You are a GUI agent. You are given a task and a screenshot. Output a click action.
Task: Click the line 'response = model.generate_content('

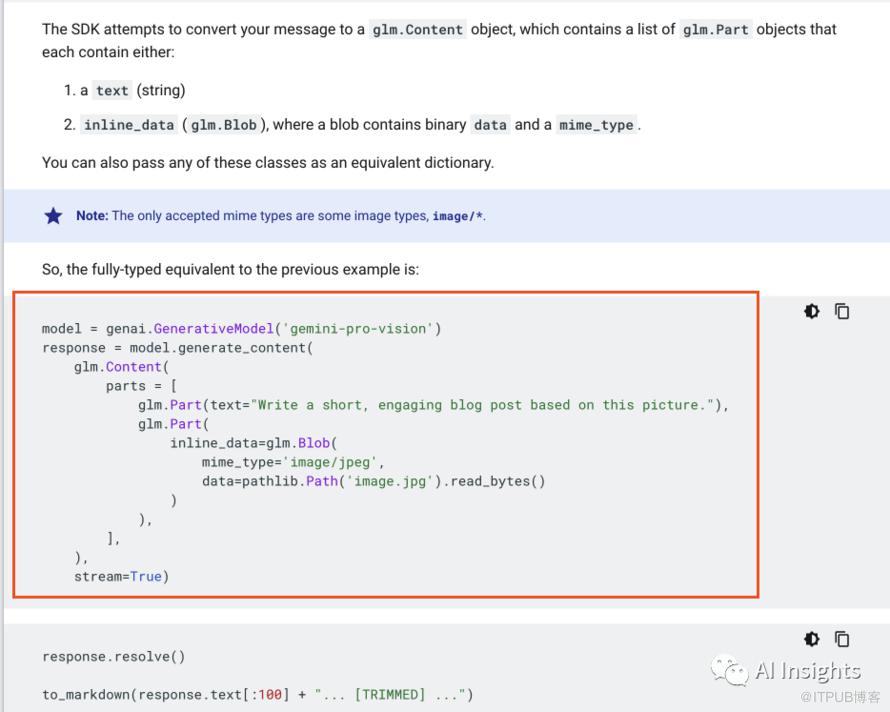[x=177, y=348]
